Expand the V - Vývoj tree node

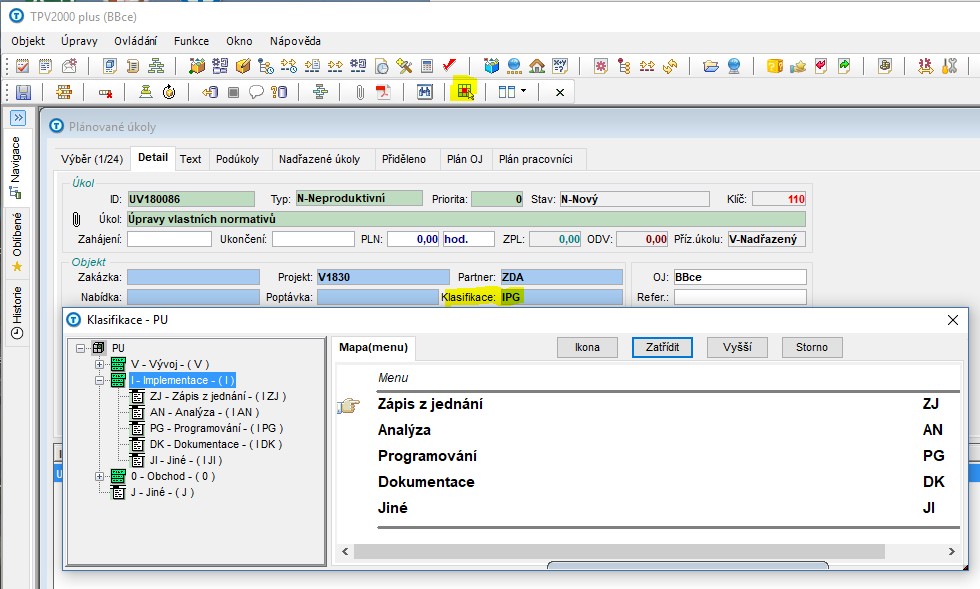pos(99,364)
